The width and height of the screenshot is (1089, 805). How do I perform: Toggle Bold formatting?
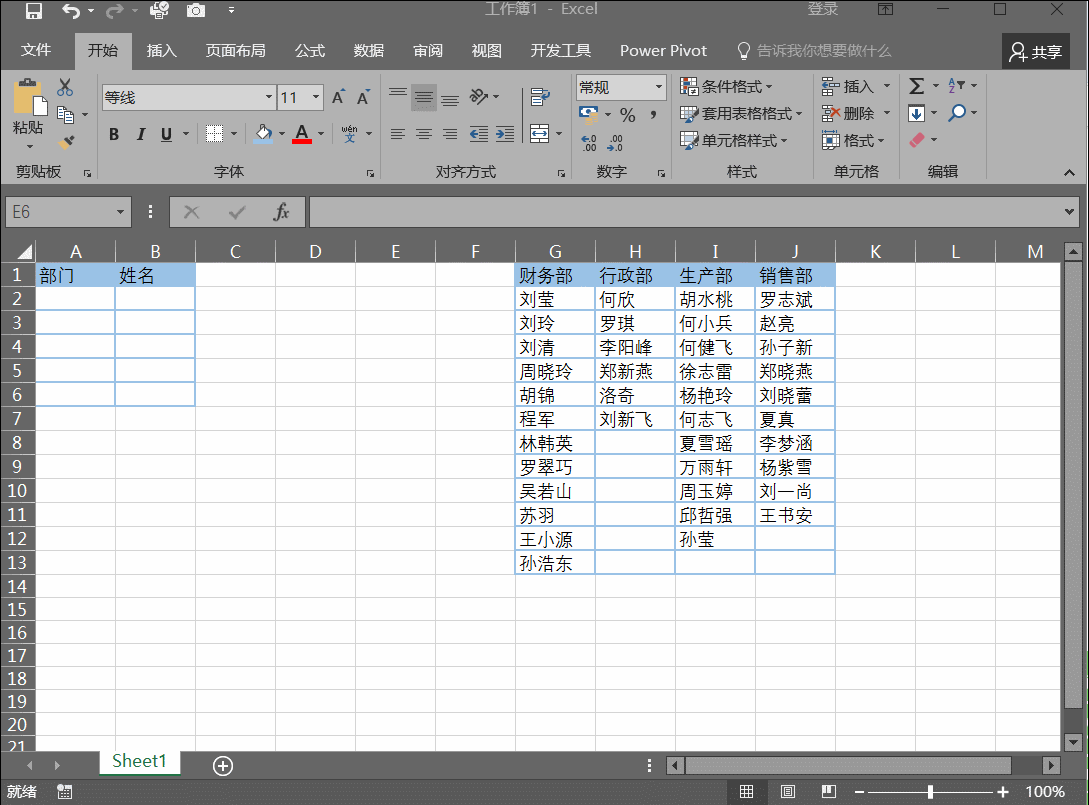114,134
